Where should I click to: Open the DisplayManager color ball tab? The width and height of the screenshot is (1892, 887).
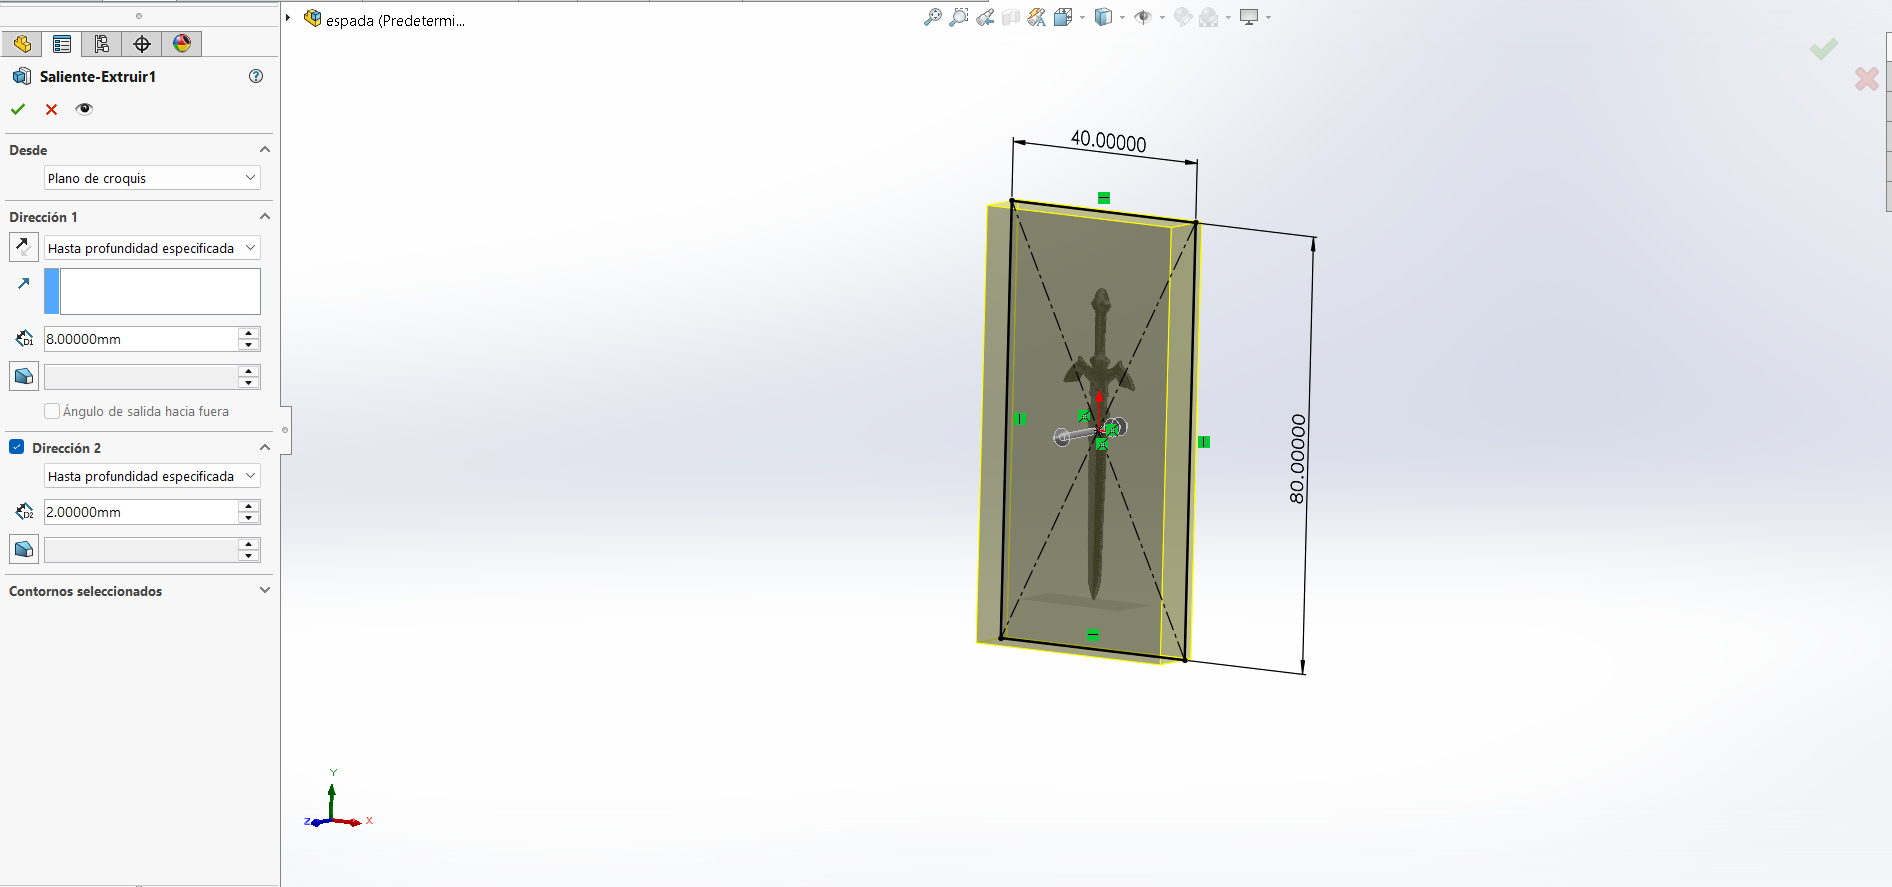(182, 44)
